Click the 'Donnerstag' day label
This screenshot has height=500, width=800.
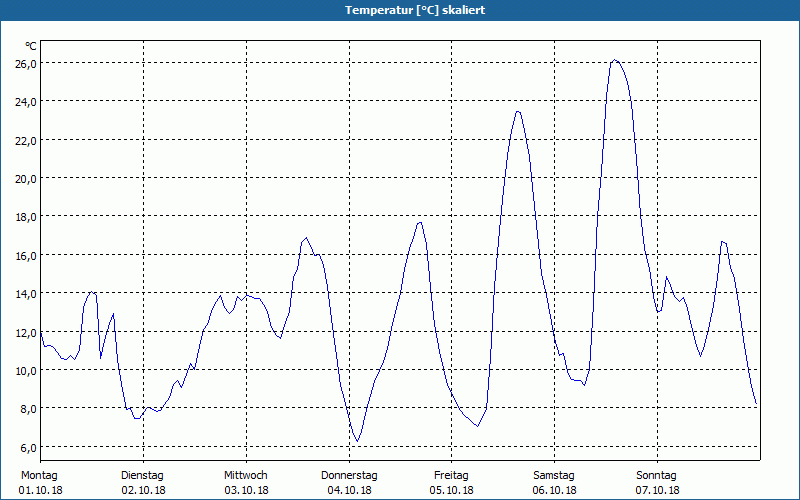point(349,475)
